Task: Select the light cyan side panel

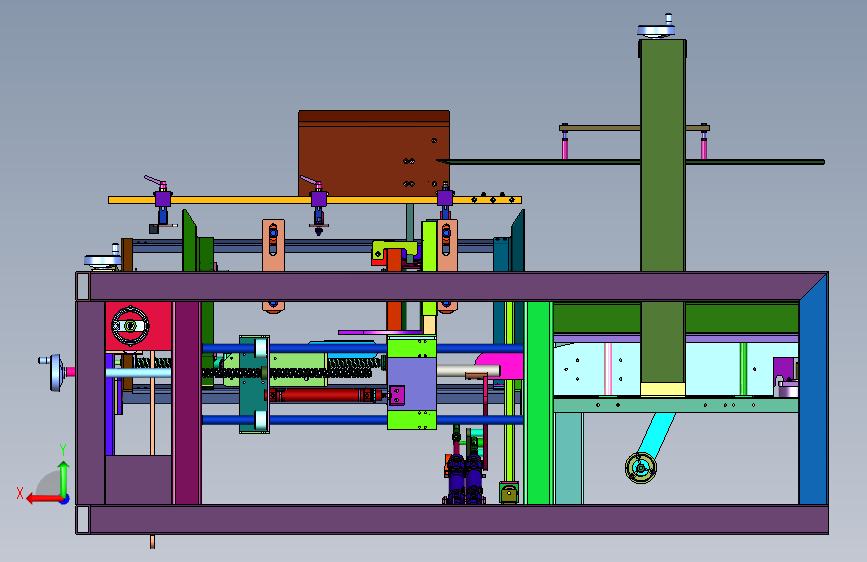Action: [x=597, y=368]
